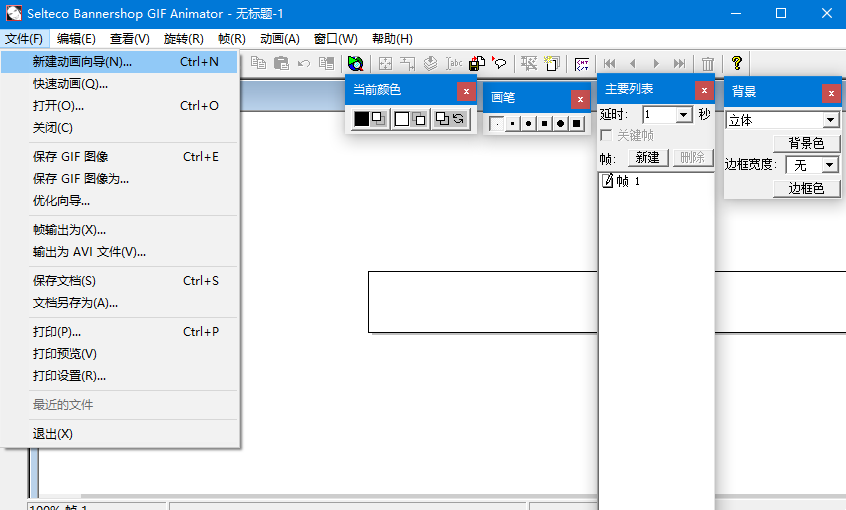The image size is (846, 510).
Task: Click the 'abc' text tool toolbar icon
Action: (x=454, y=63)
